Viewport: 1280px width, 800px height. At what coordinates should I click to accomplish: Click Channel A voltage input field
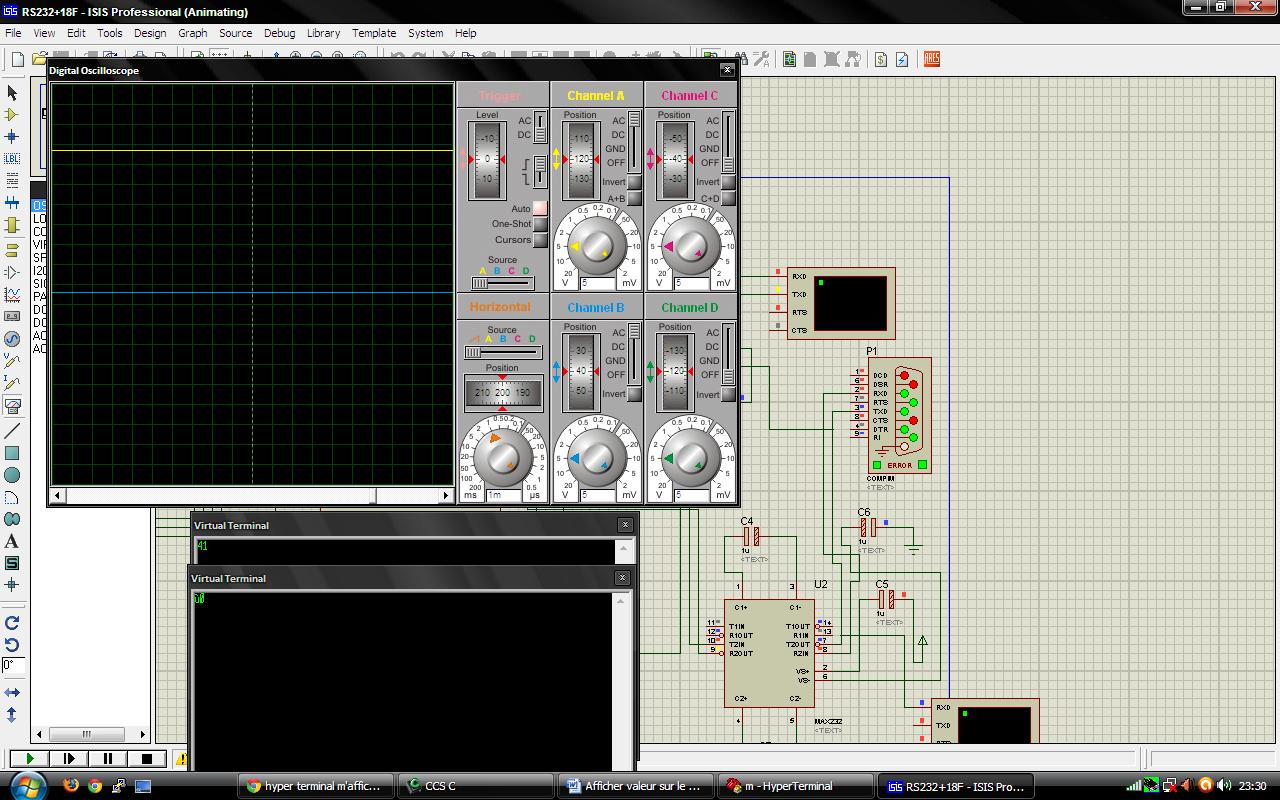point(596,284)
